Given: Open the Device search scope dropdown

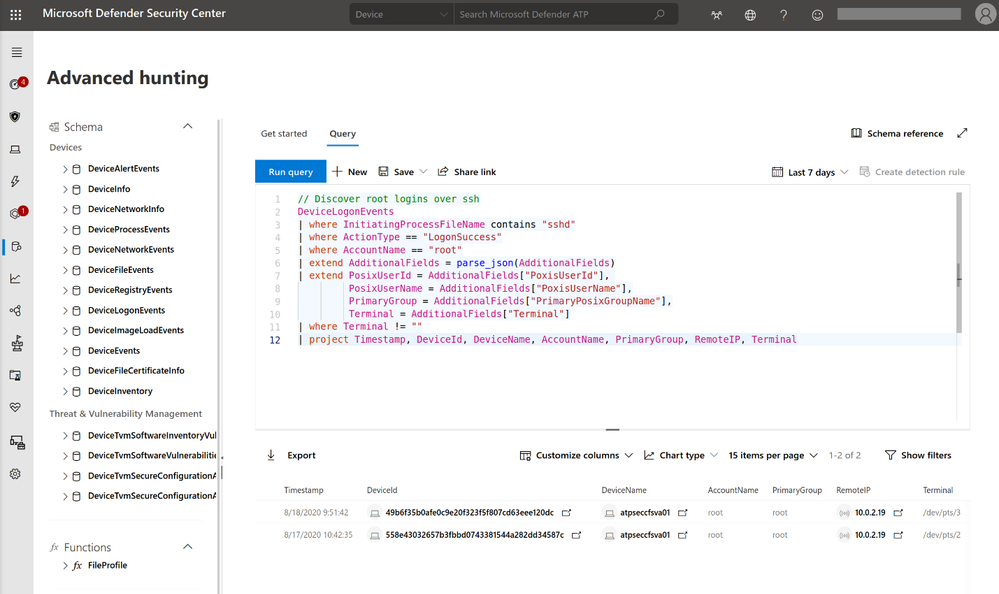Looking at the screenshot, I should (x=401, y=14).
